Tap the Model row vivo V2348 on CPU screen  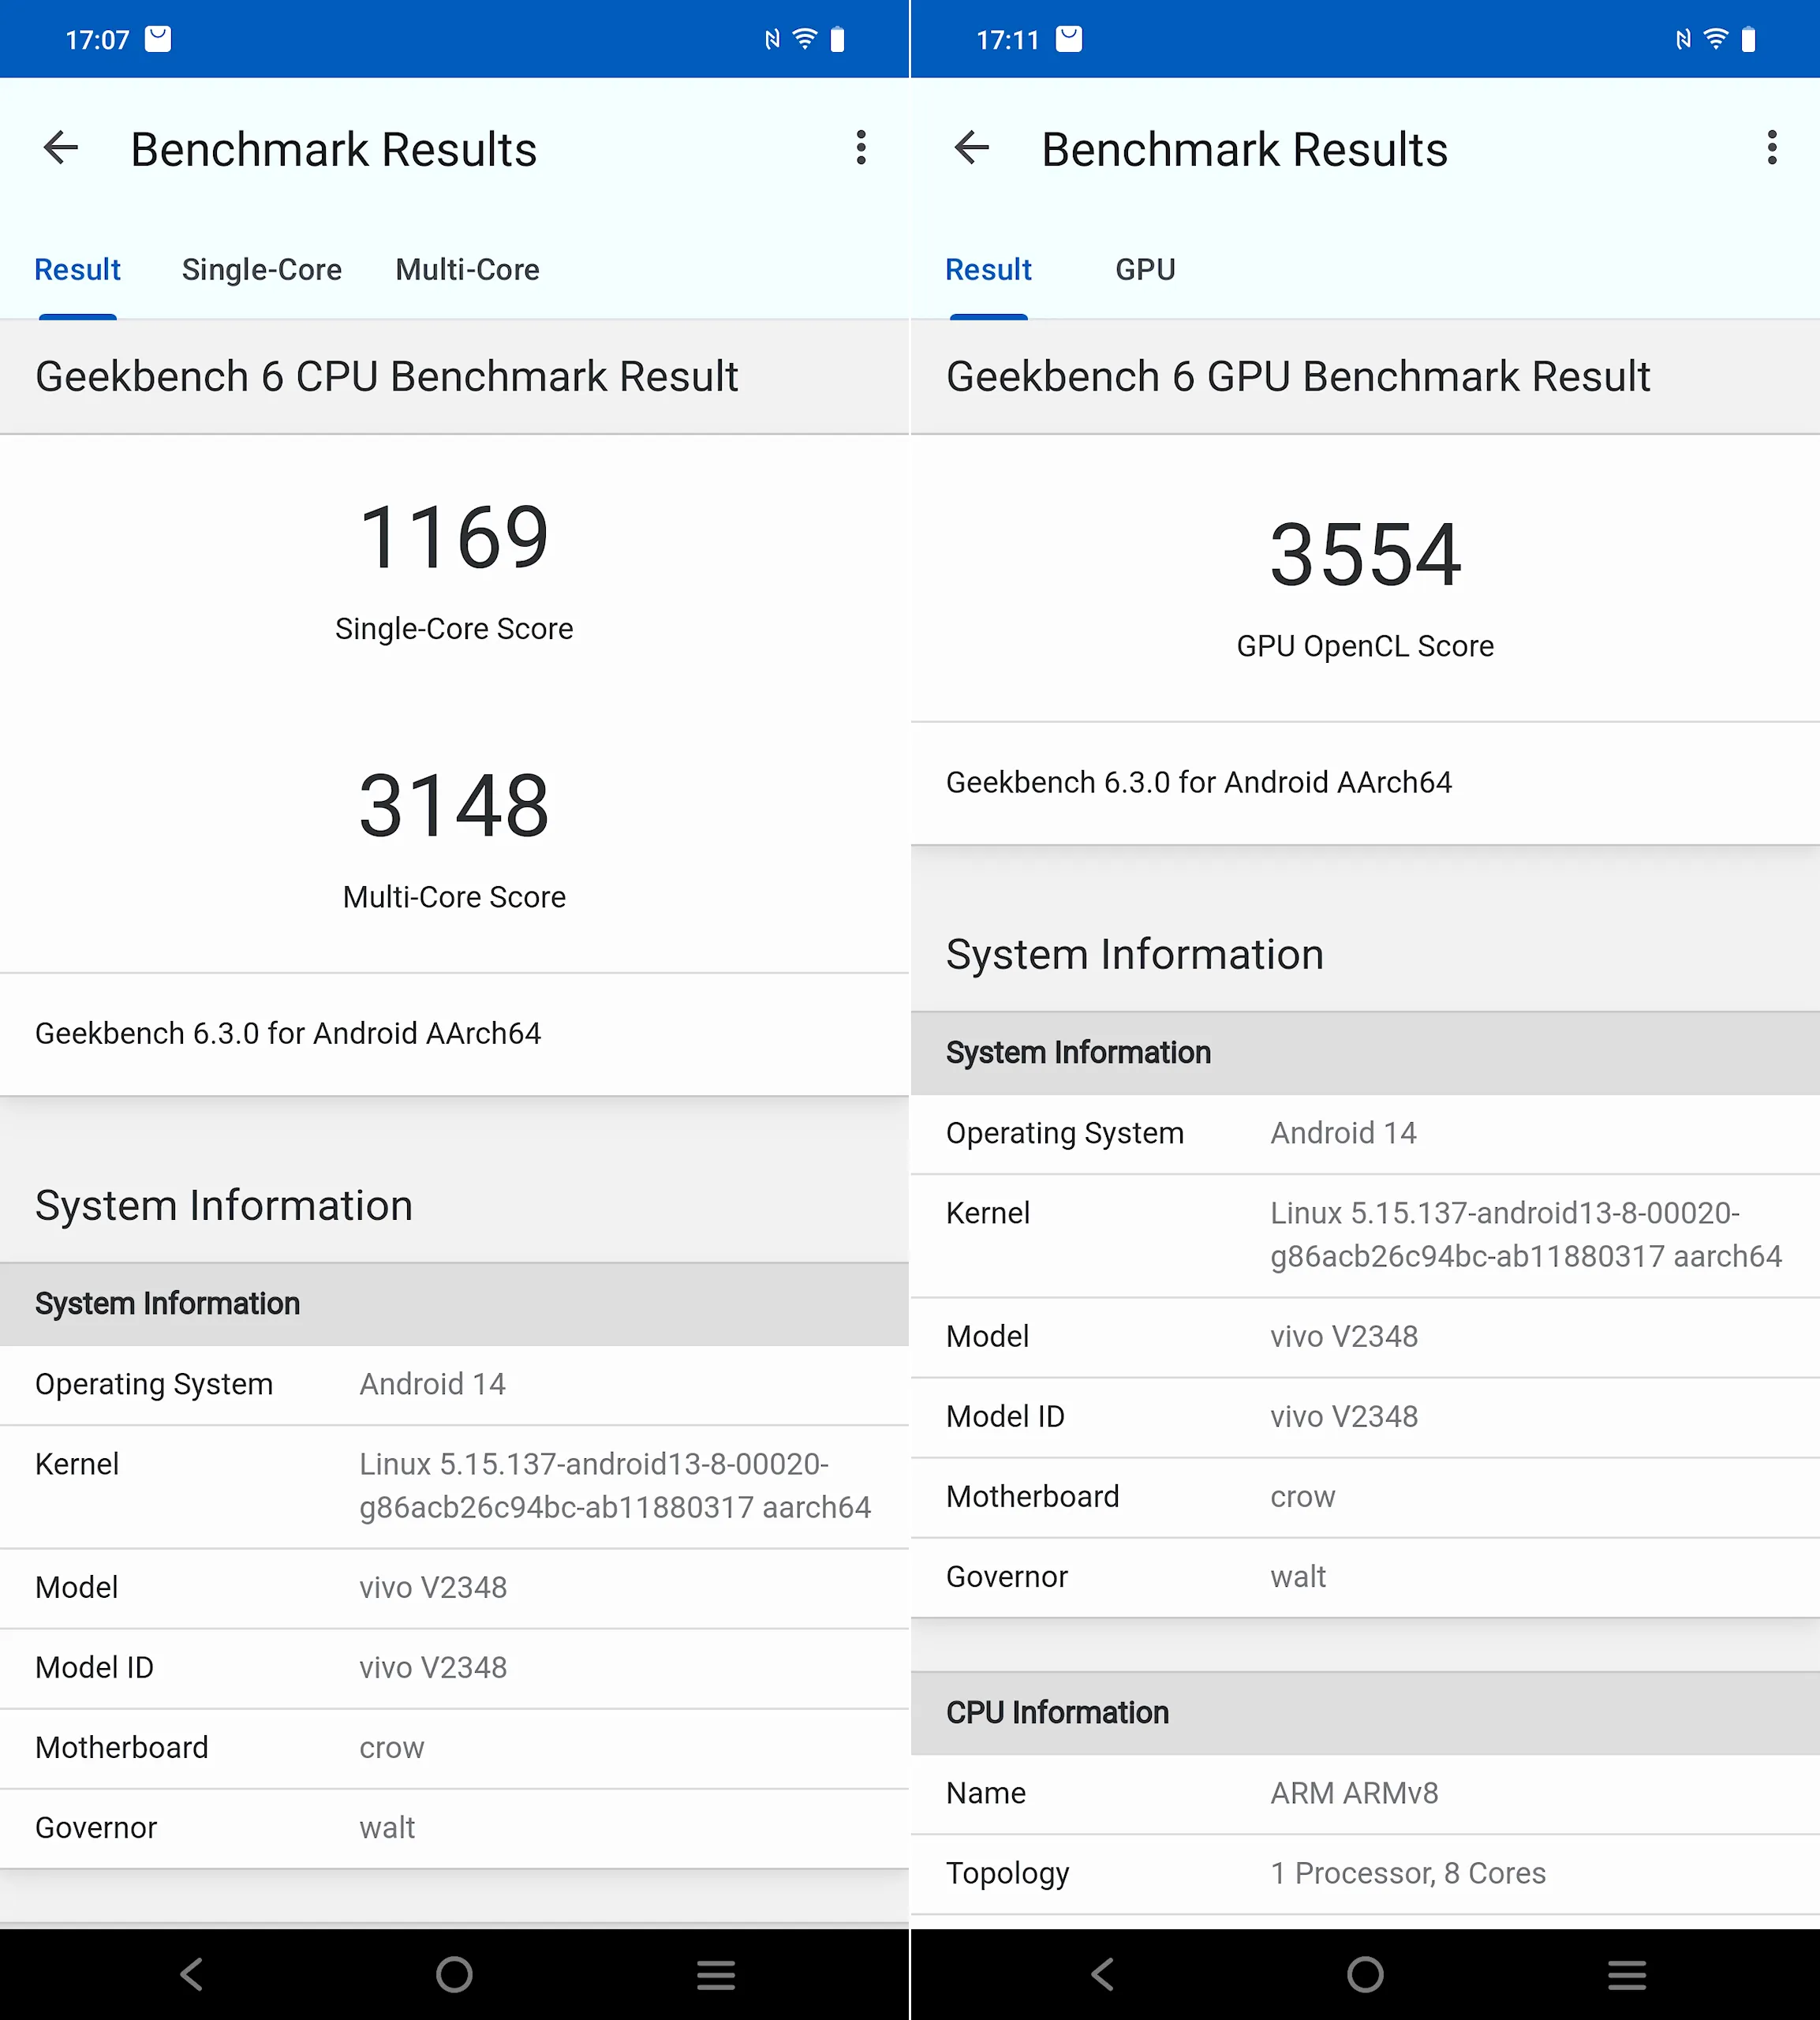[454, 1587]
